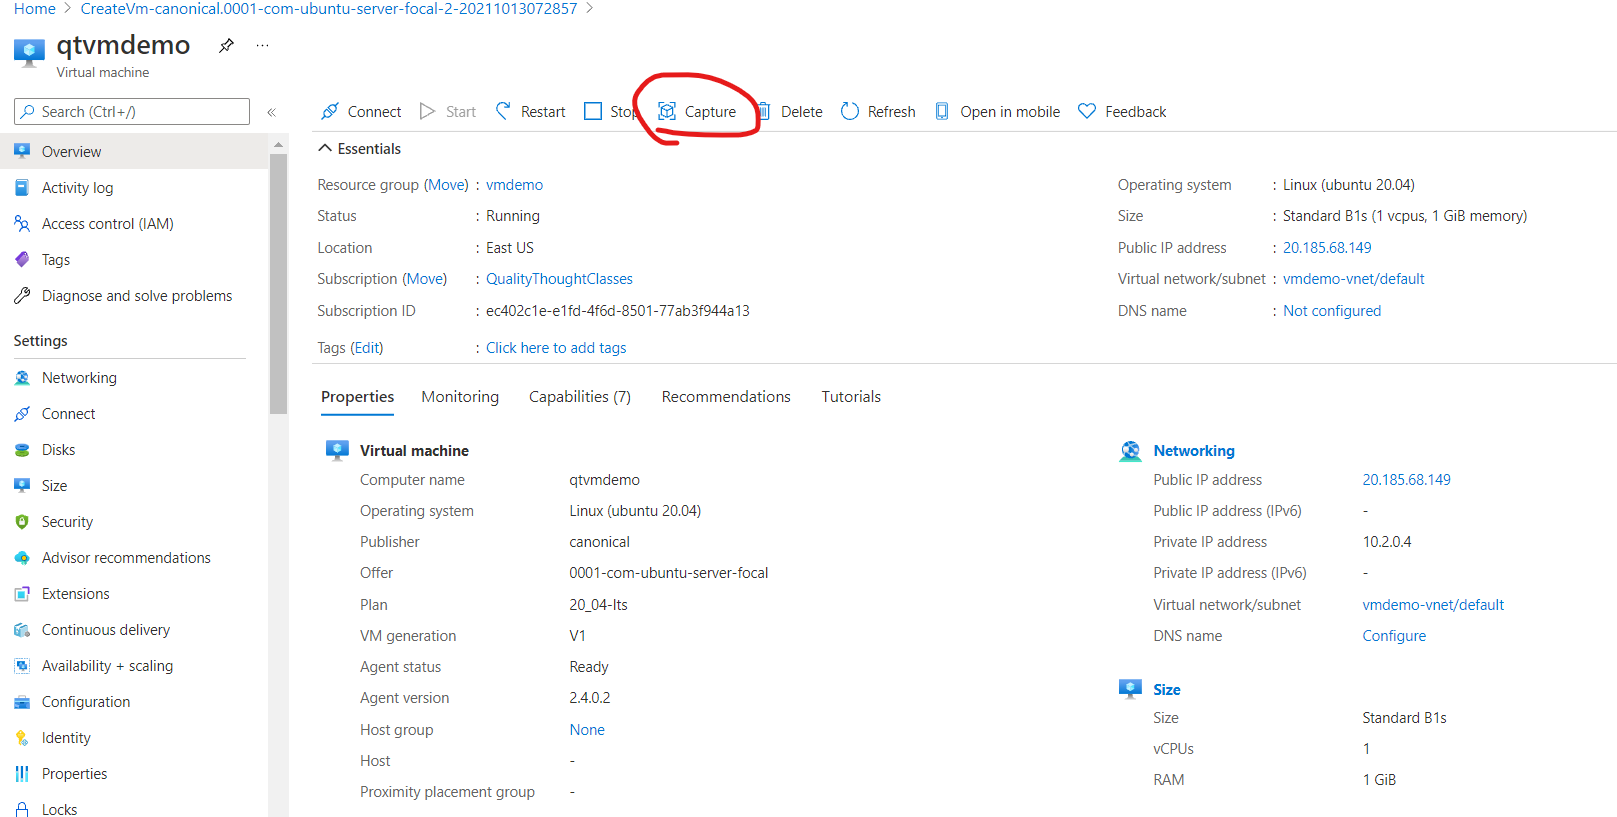
Task: Edit tags via Edit link
Action: 367,348
